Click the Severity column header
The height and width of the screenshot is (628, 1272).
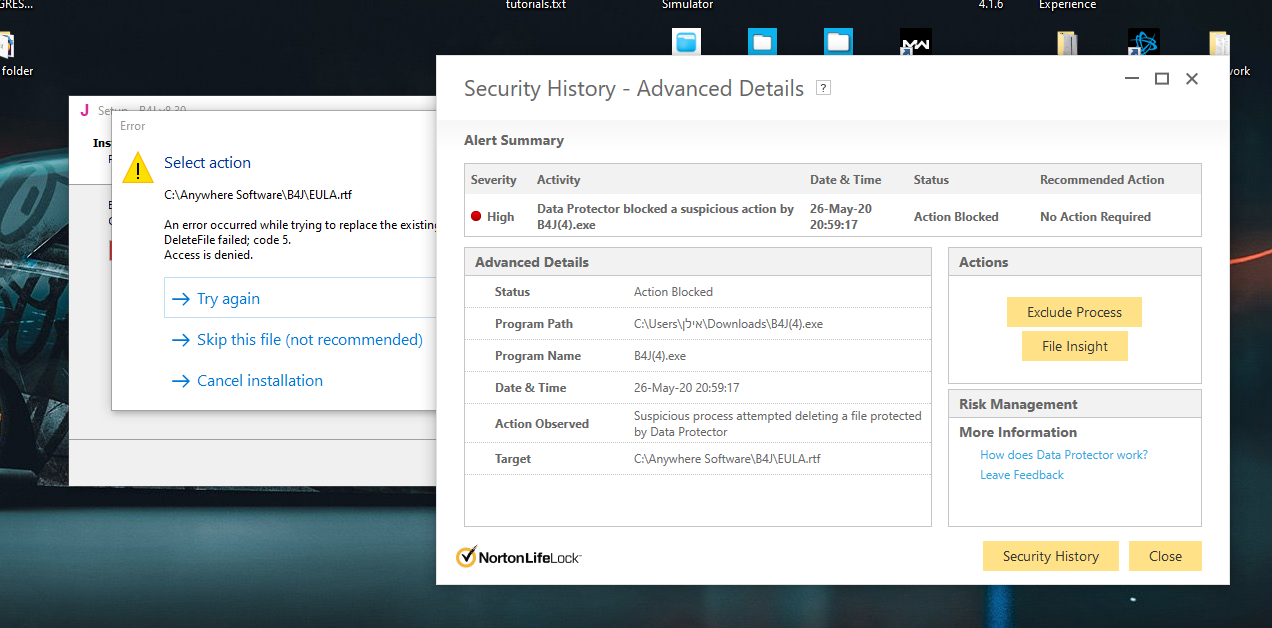pyautogui.click(x=494, y=180)
